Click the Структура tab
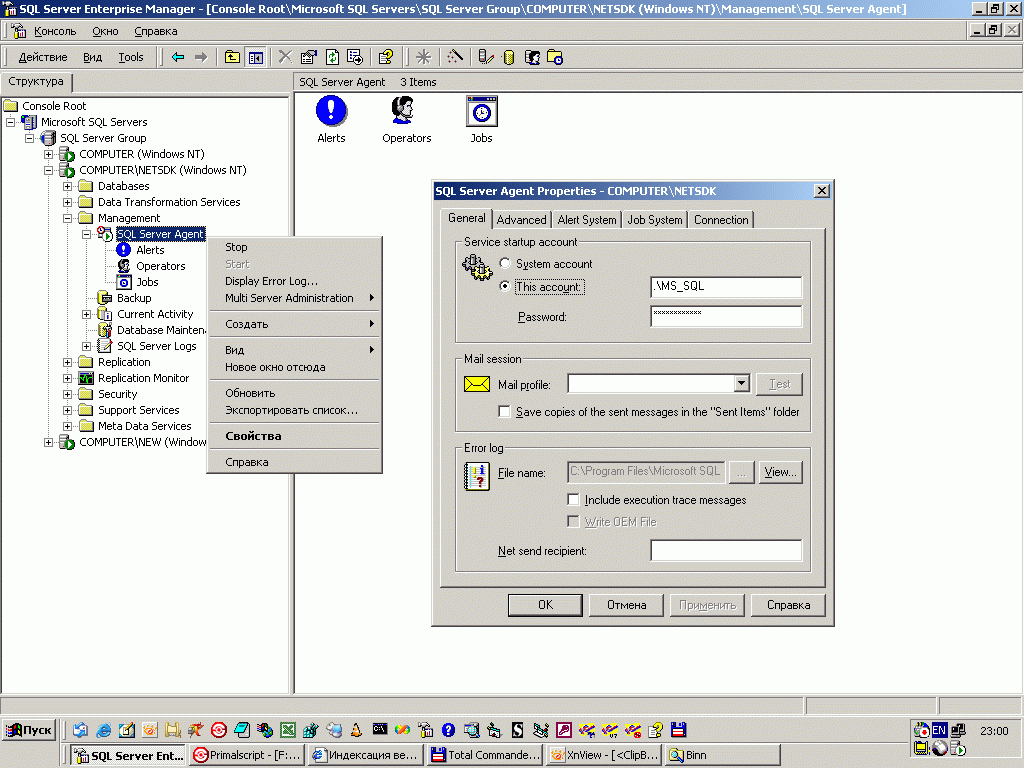This screenshot has width=1024, height=768. coord(36,82)
